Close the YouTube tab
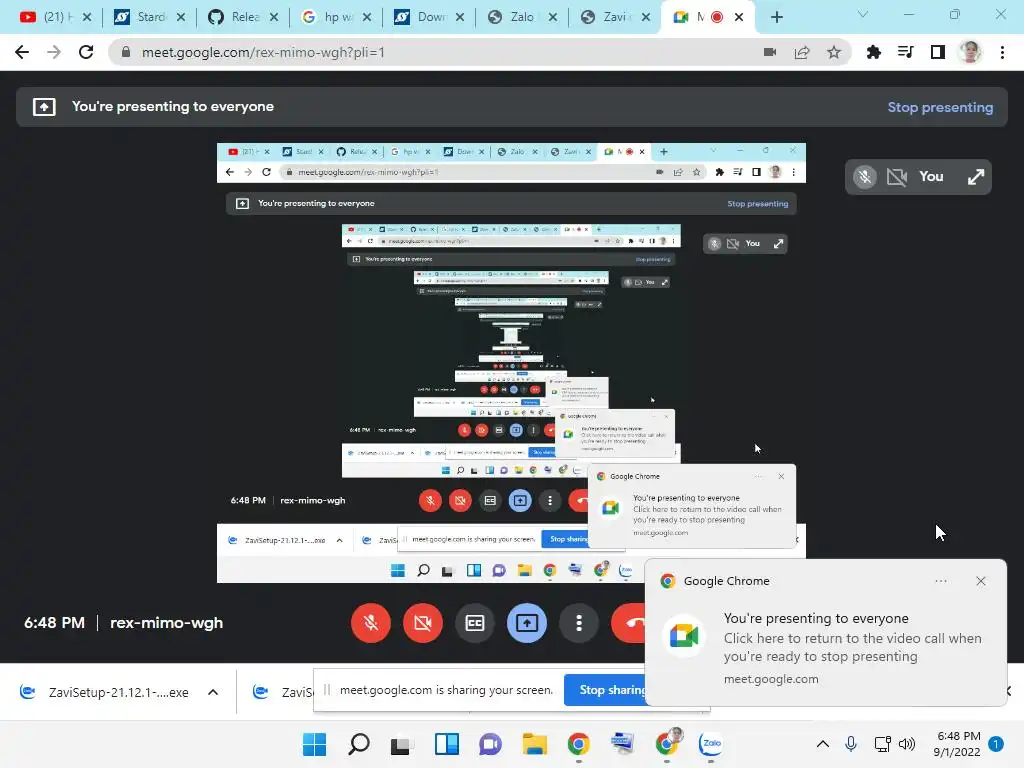The width and height of the screenshot is (1024, 768). [87, 17]
